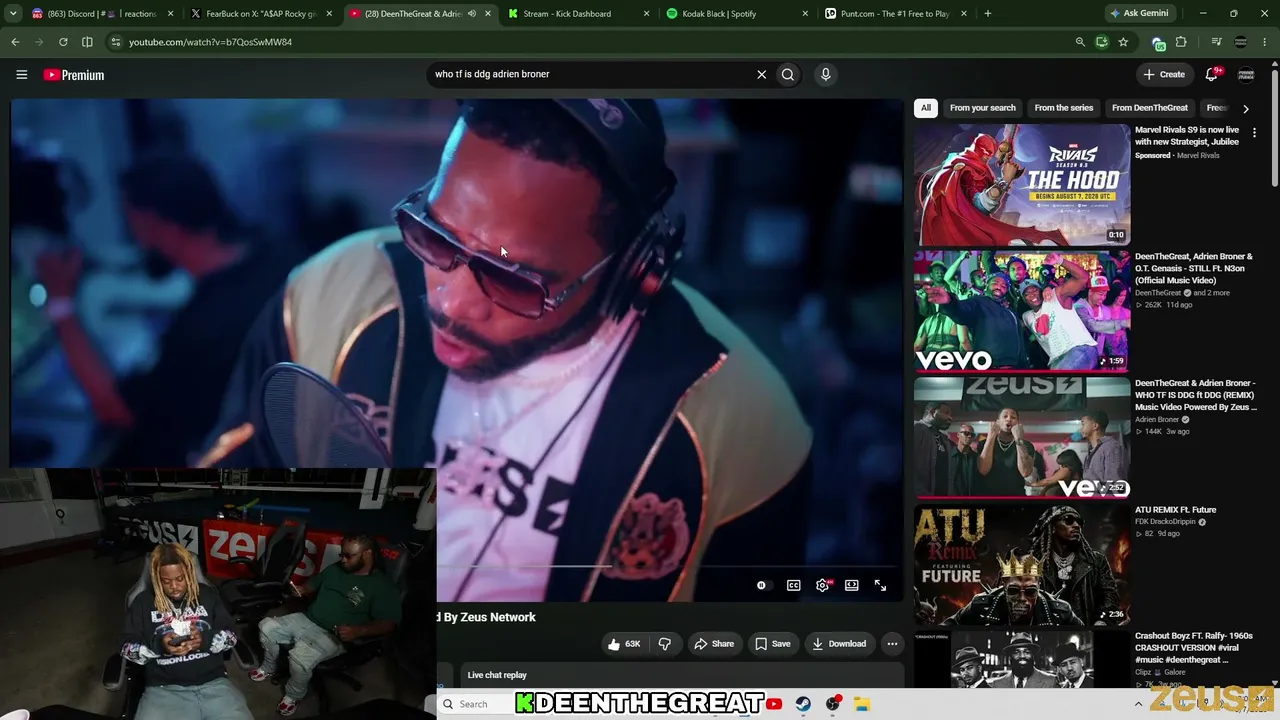
Task: Open the player settings gear
Action: coord(822,585)
